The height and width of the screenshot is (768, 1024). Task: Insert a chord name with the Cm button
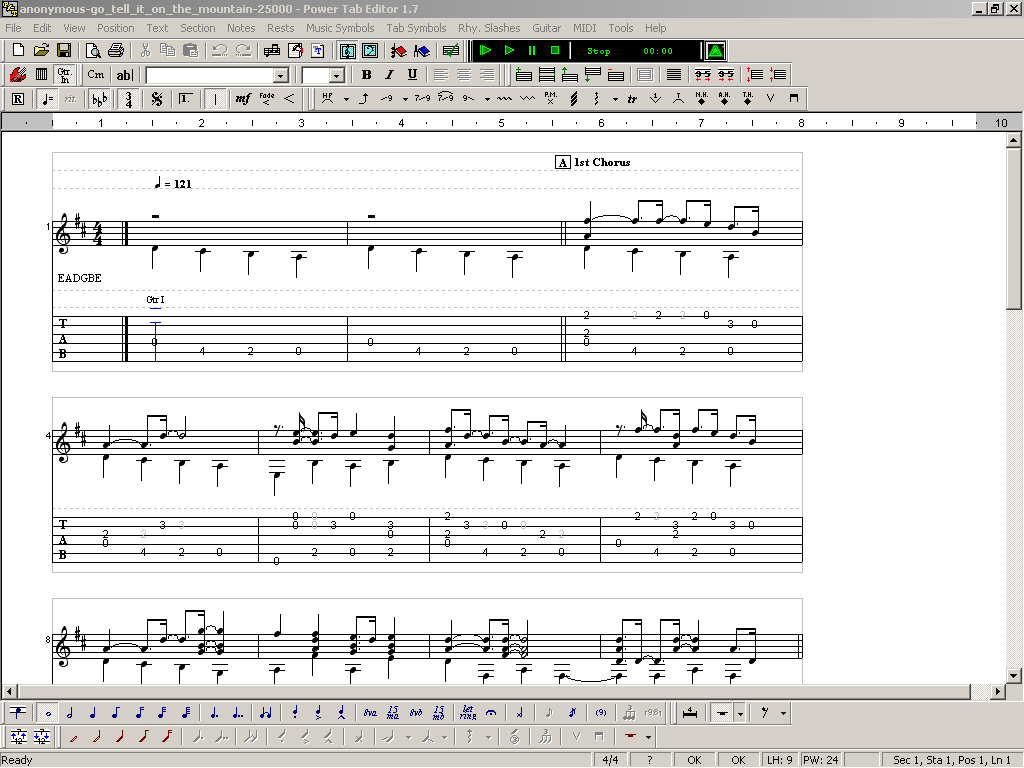(95, 74)
